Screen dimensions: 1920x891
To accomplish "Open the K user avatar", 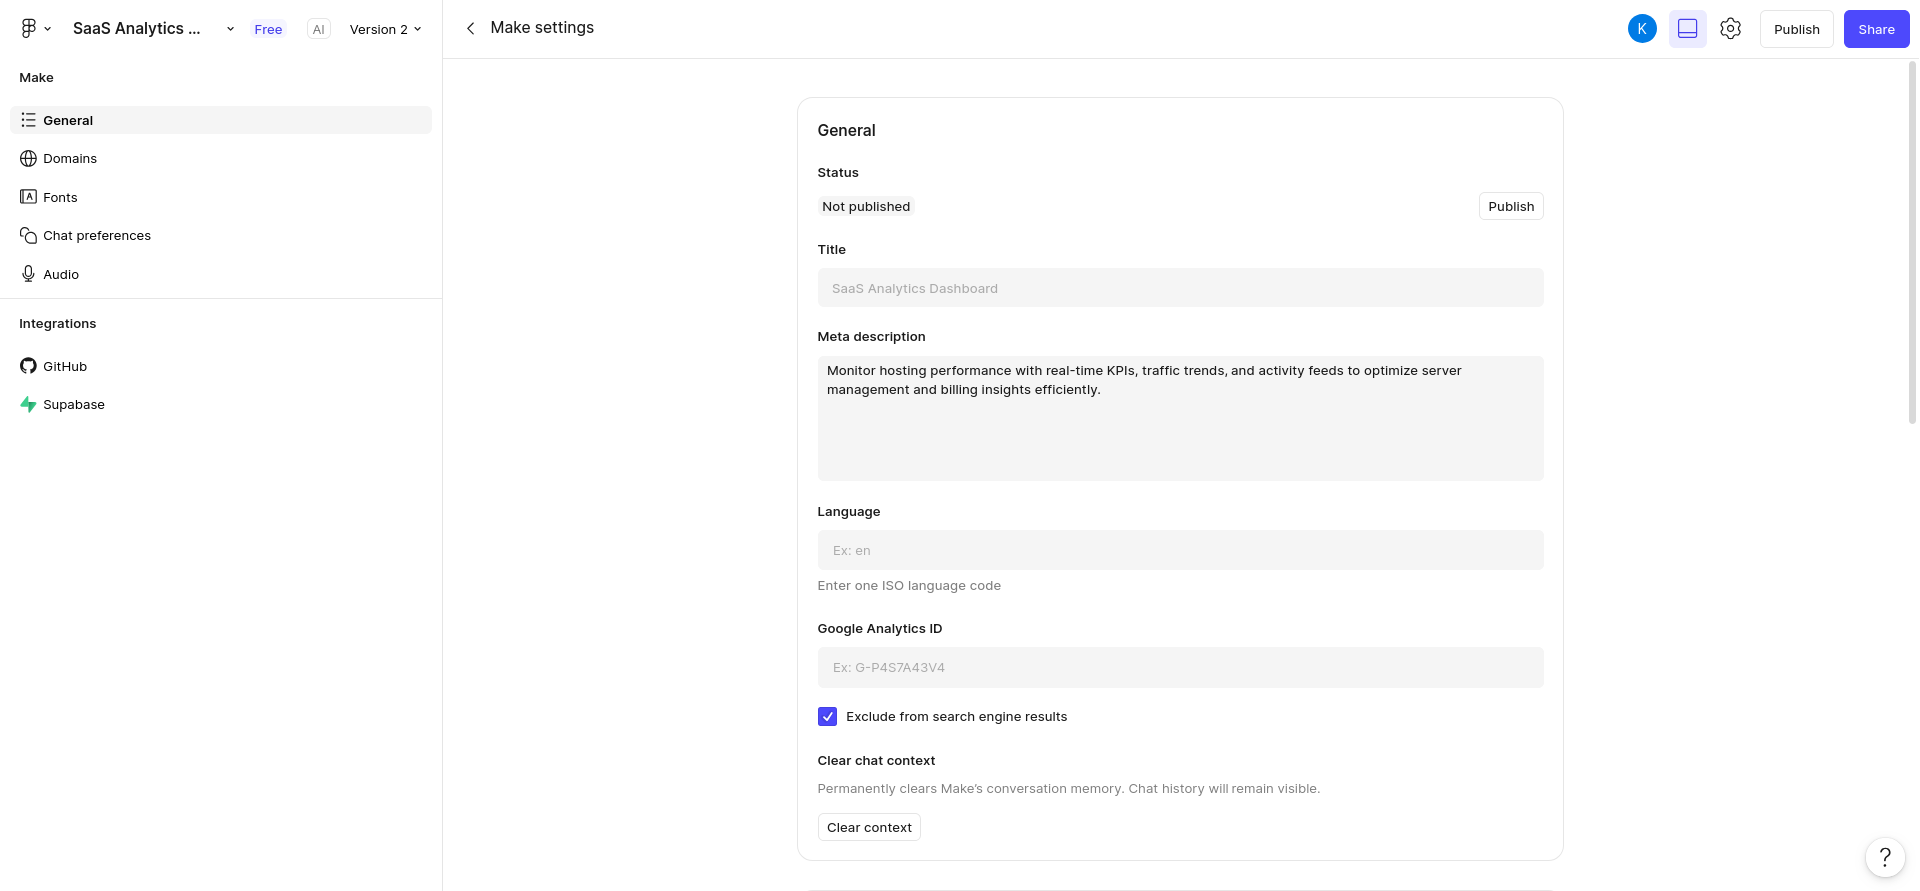I will click(x=1642, y=29).
